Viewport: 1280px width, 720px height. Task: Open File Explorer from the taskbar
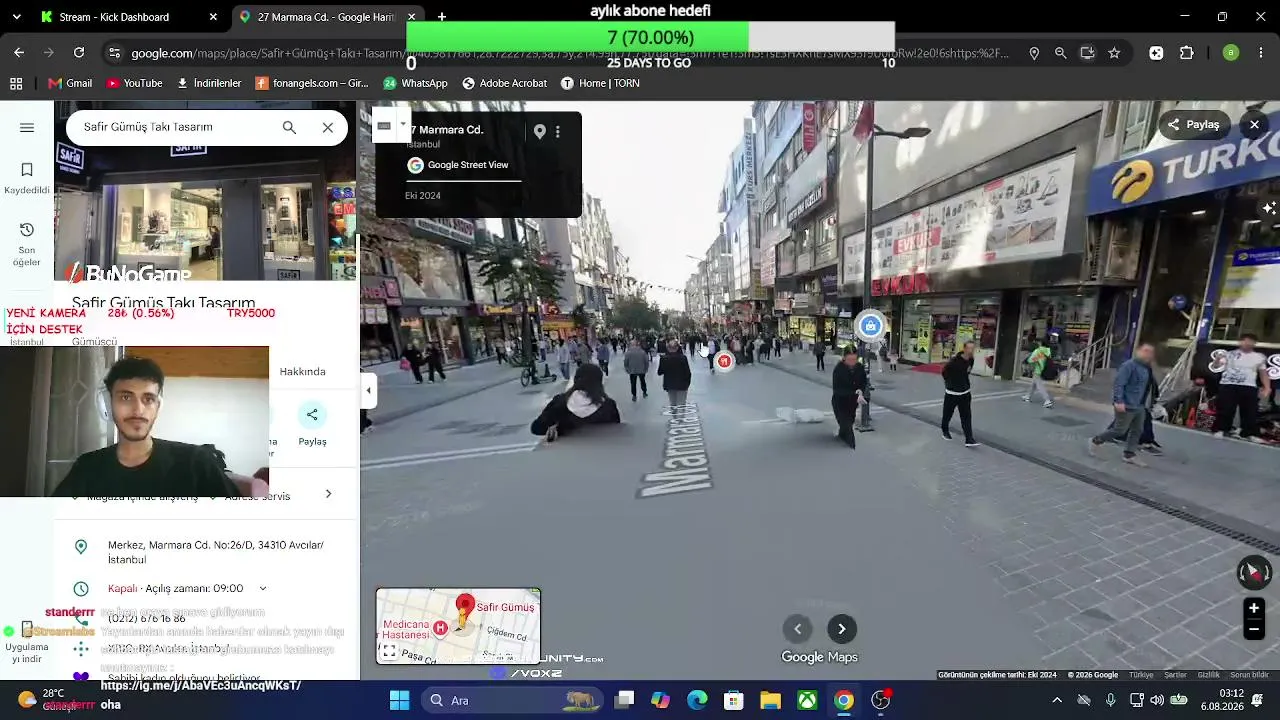point(770,700)
